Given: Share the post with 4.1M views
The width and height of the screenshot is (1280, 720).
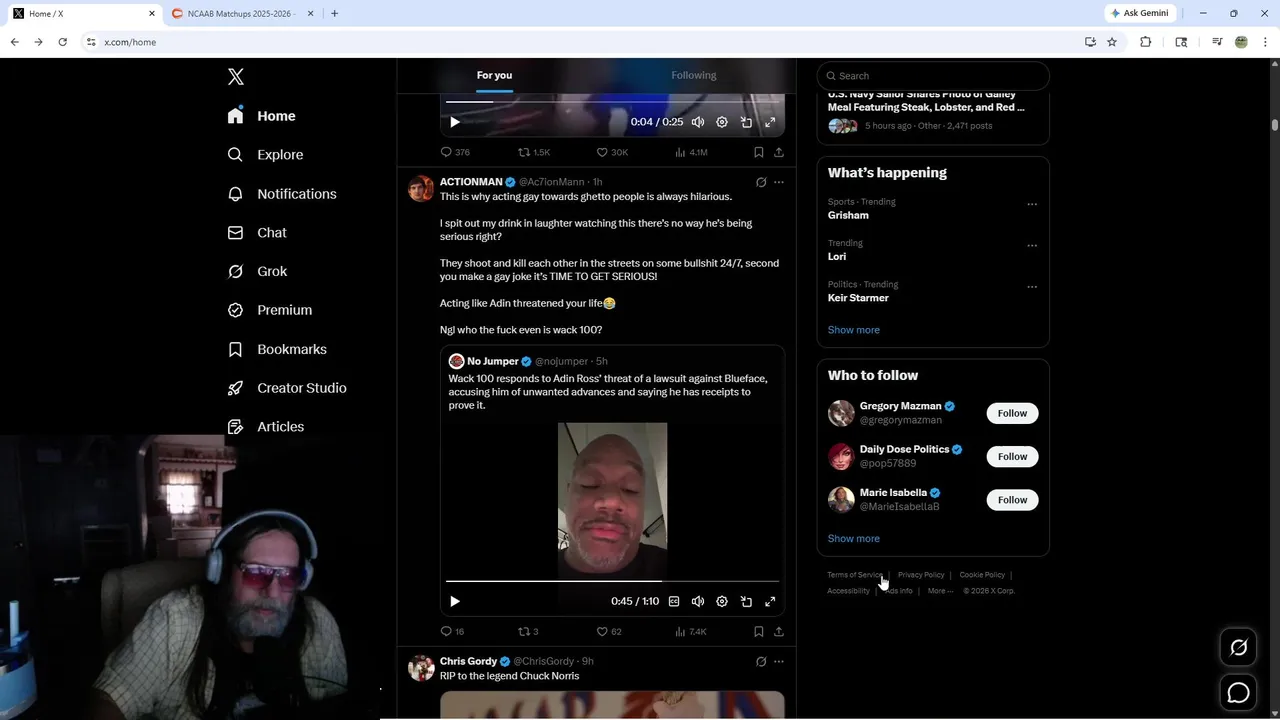Looking at the screenshot, I should click(779, 152).
